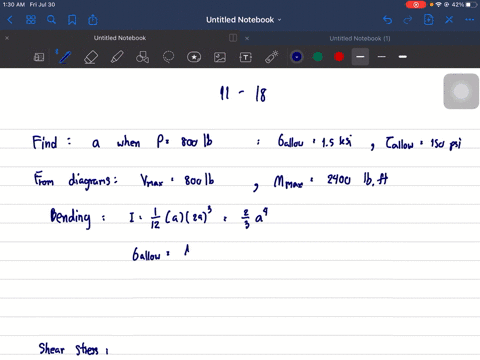Redo the last action

[408, 20]
